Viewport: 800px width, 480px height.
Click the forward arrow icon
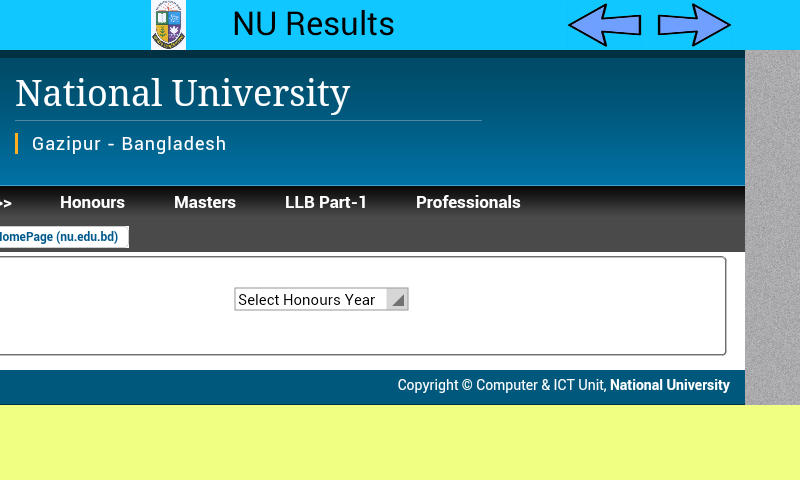(694, 24)
